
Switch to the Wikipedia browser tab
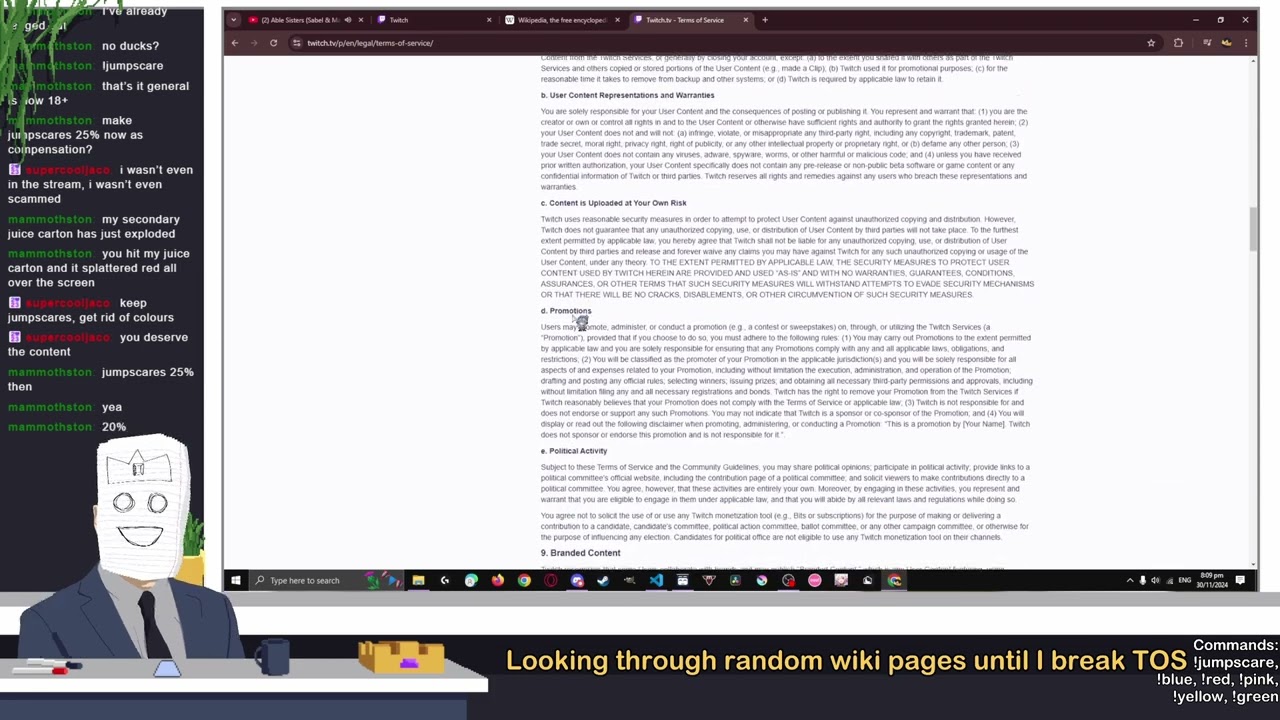(563, 20)
